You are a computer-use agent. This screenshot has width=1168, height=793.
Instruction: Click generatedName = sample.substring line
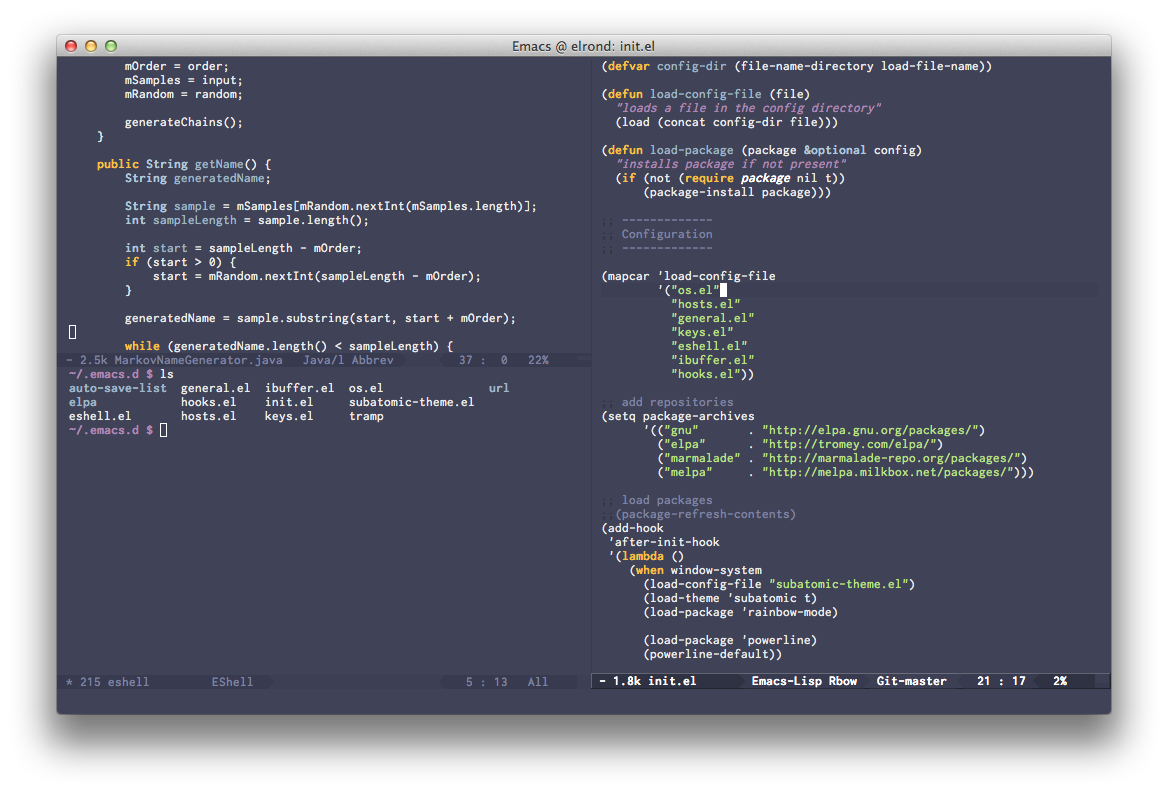pos(320,318)
